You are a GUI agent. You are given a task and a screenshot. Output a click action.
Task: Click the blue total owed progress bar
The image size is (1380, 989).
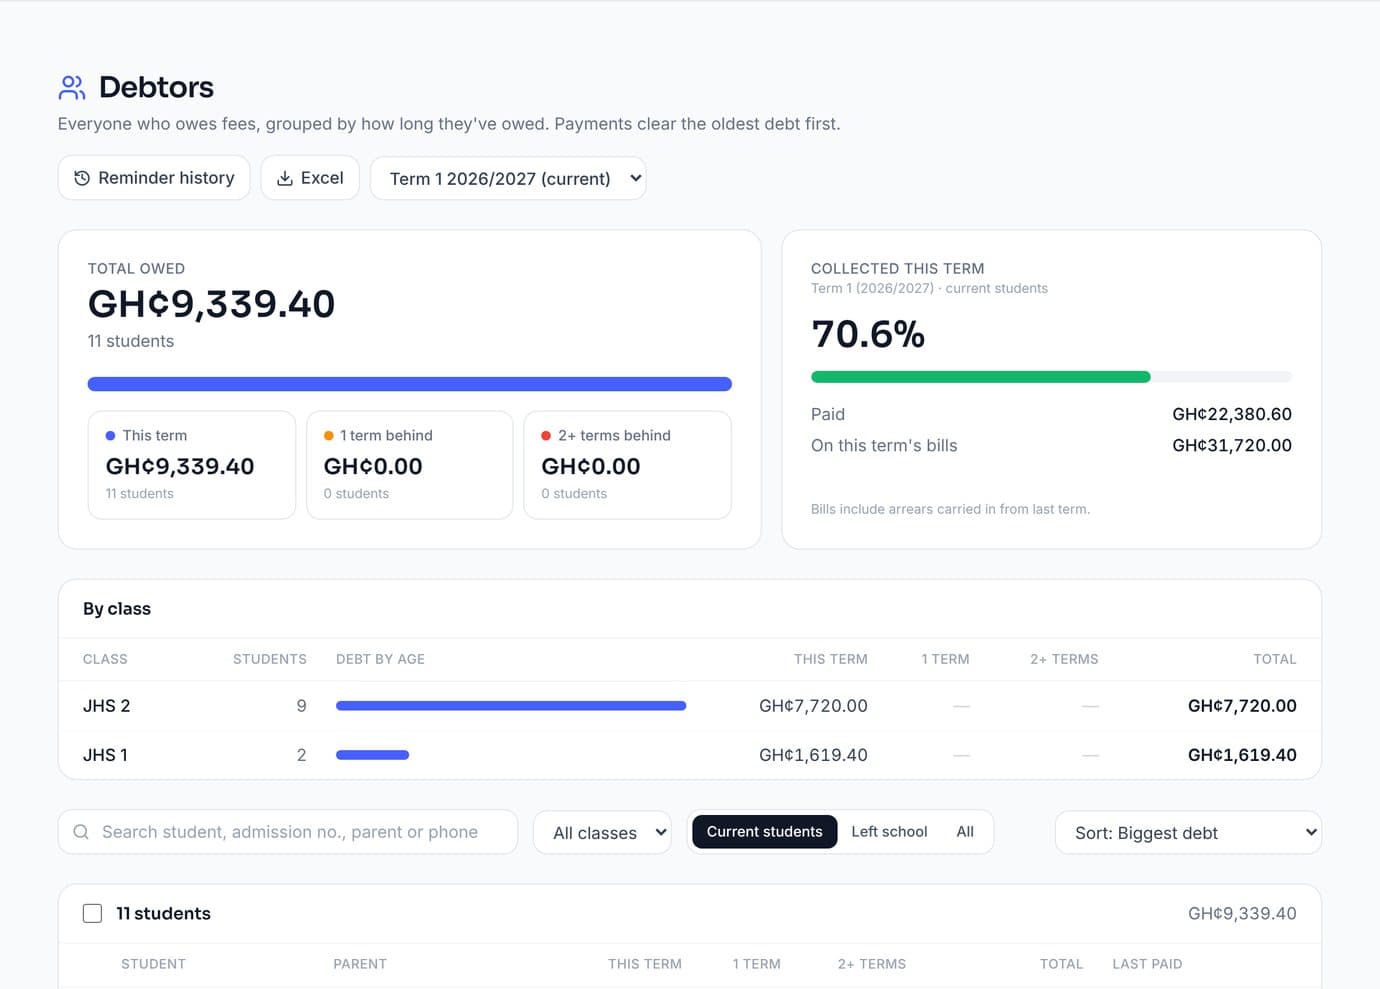pos(410,384)
